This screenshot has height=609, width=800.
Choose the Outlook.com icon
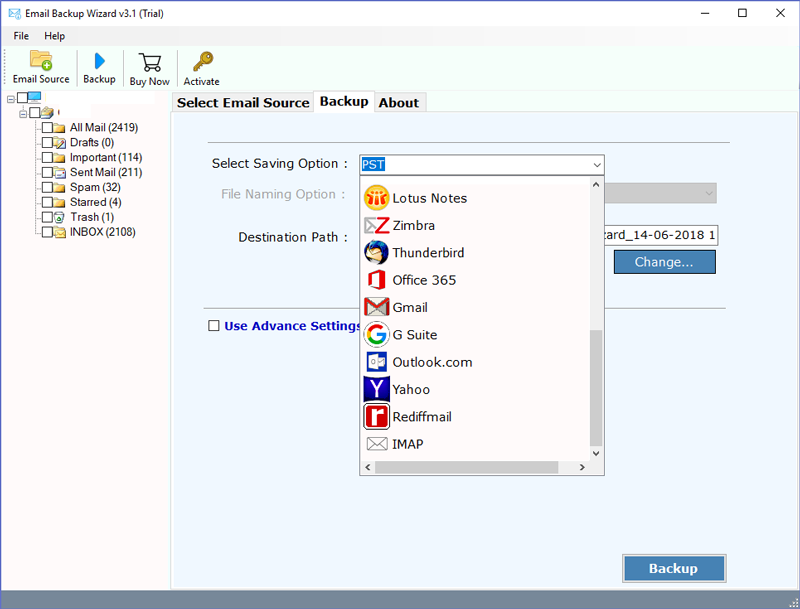click(x=377, y=362)
